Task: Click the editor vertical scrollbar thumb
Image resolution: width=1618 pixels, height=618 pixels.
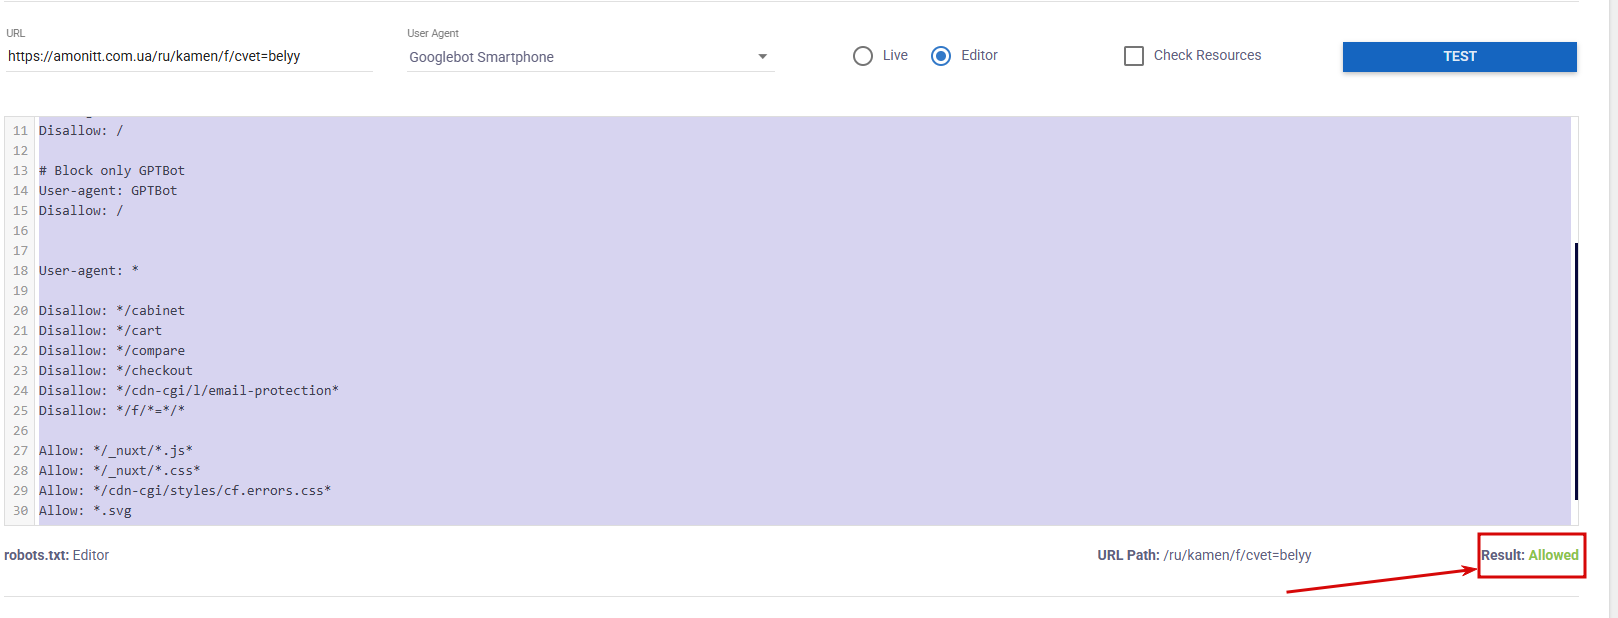Action: 1576,371
